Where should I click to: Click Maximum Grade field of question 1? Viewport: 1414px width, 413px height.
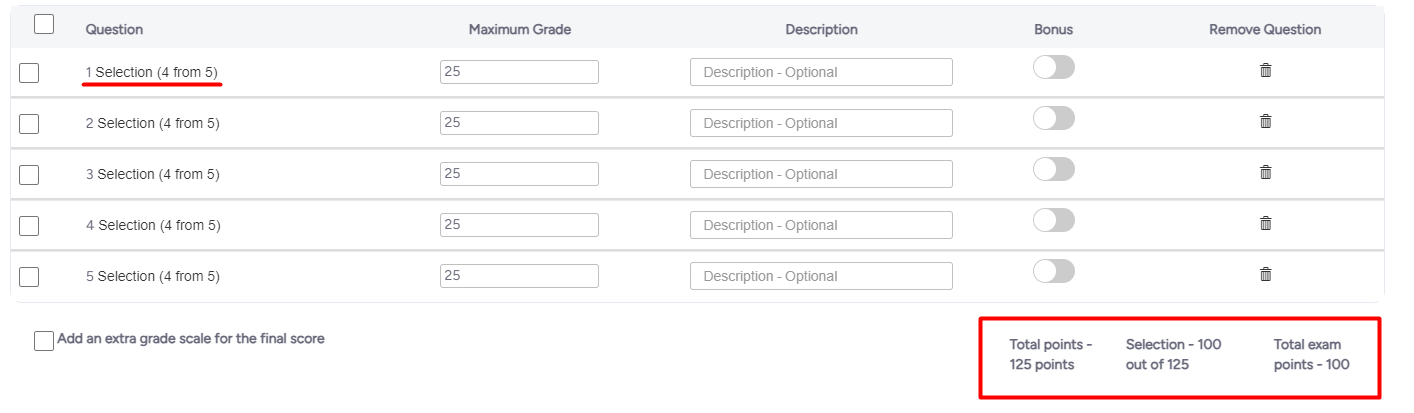(519, 72)
